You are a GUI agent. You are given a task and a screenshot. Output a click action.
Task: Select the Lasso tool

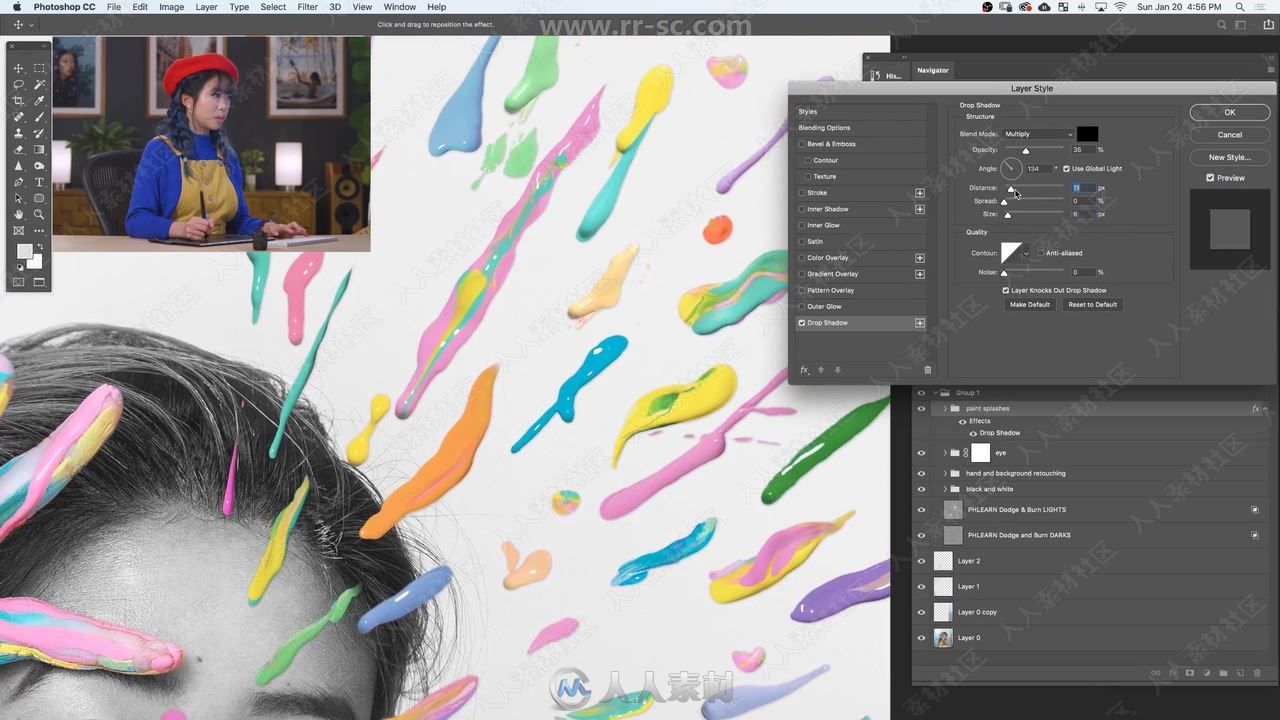(18, 85)
